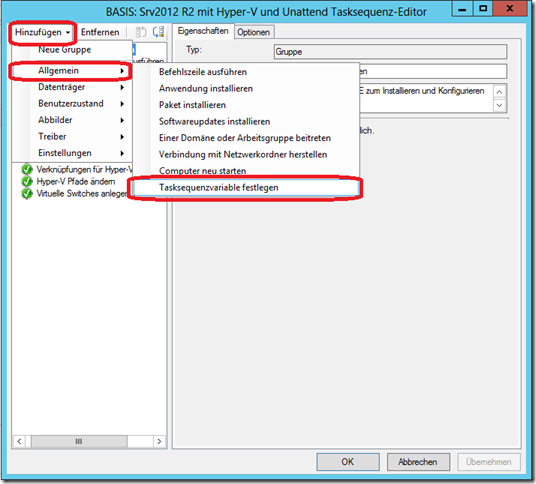This screenshot has height=484, width=536.
Task: Switch to the Eigenschaften tab
Action: pyautogui.click(x=203, y=31)
